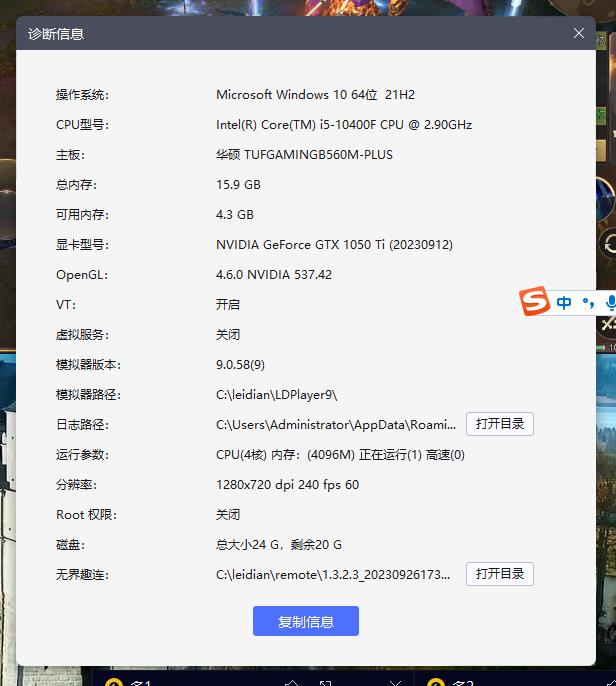This screenshot has height=686, width=616.
Task: Click the C:\leidian\LDPlayer9\ emulator path
Action: point(277,395)
